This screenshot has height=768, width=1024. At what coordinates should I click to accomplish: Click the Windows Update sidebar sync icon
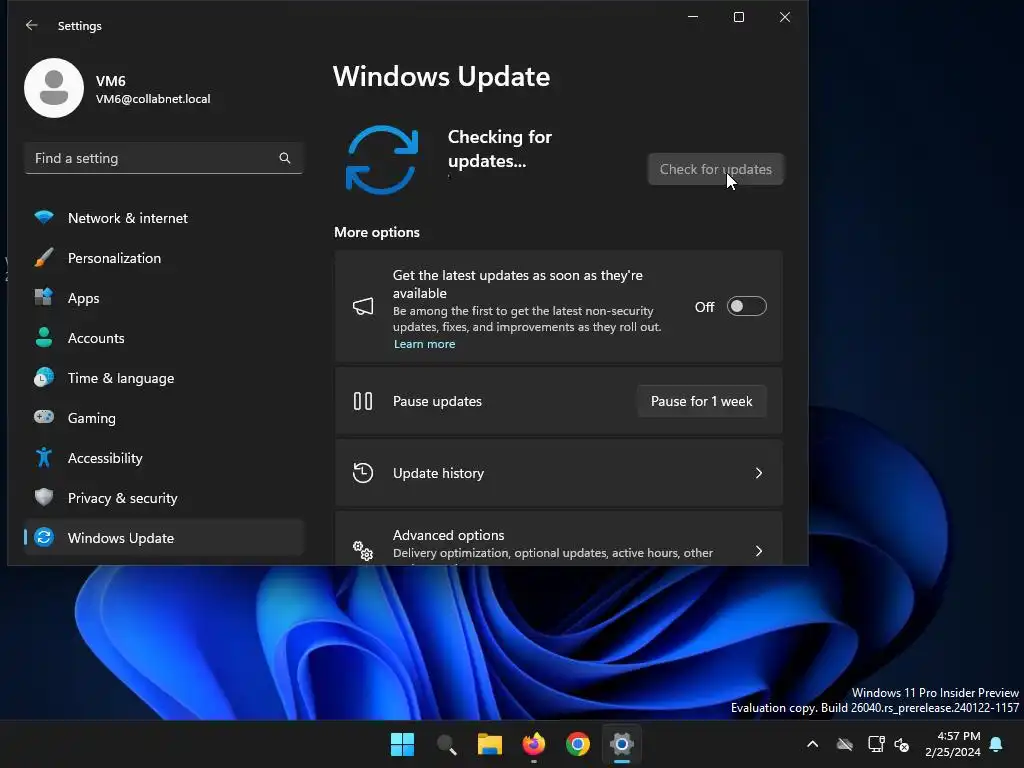point(44,537)
